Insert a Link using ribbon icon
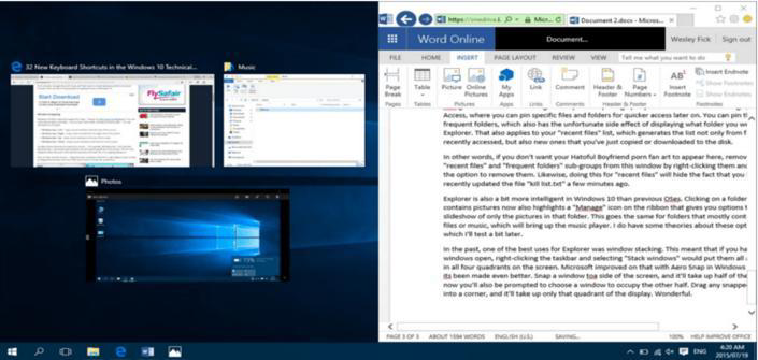This screenshot has width=758, height=360. tap(535, 80)
